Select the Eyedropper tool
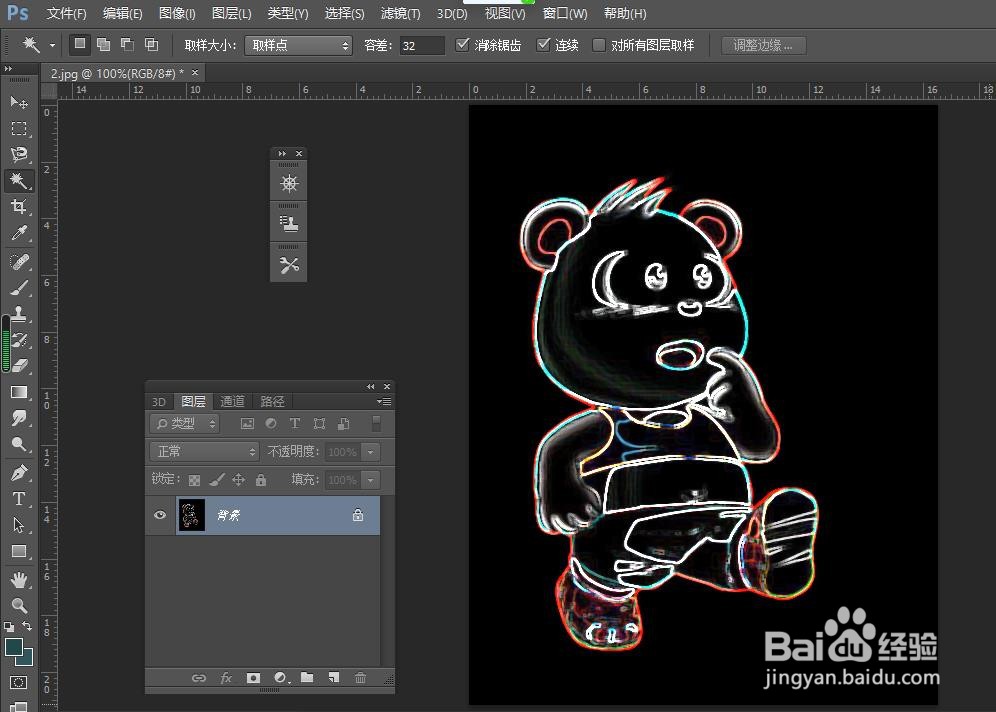This screenshot has height=712, width=996. (18, 233)
